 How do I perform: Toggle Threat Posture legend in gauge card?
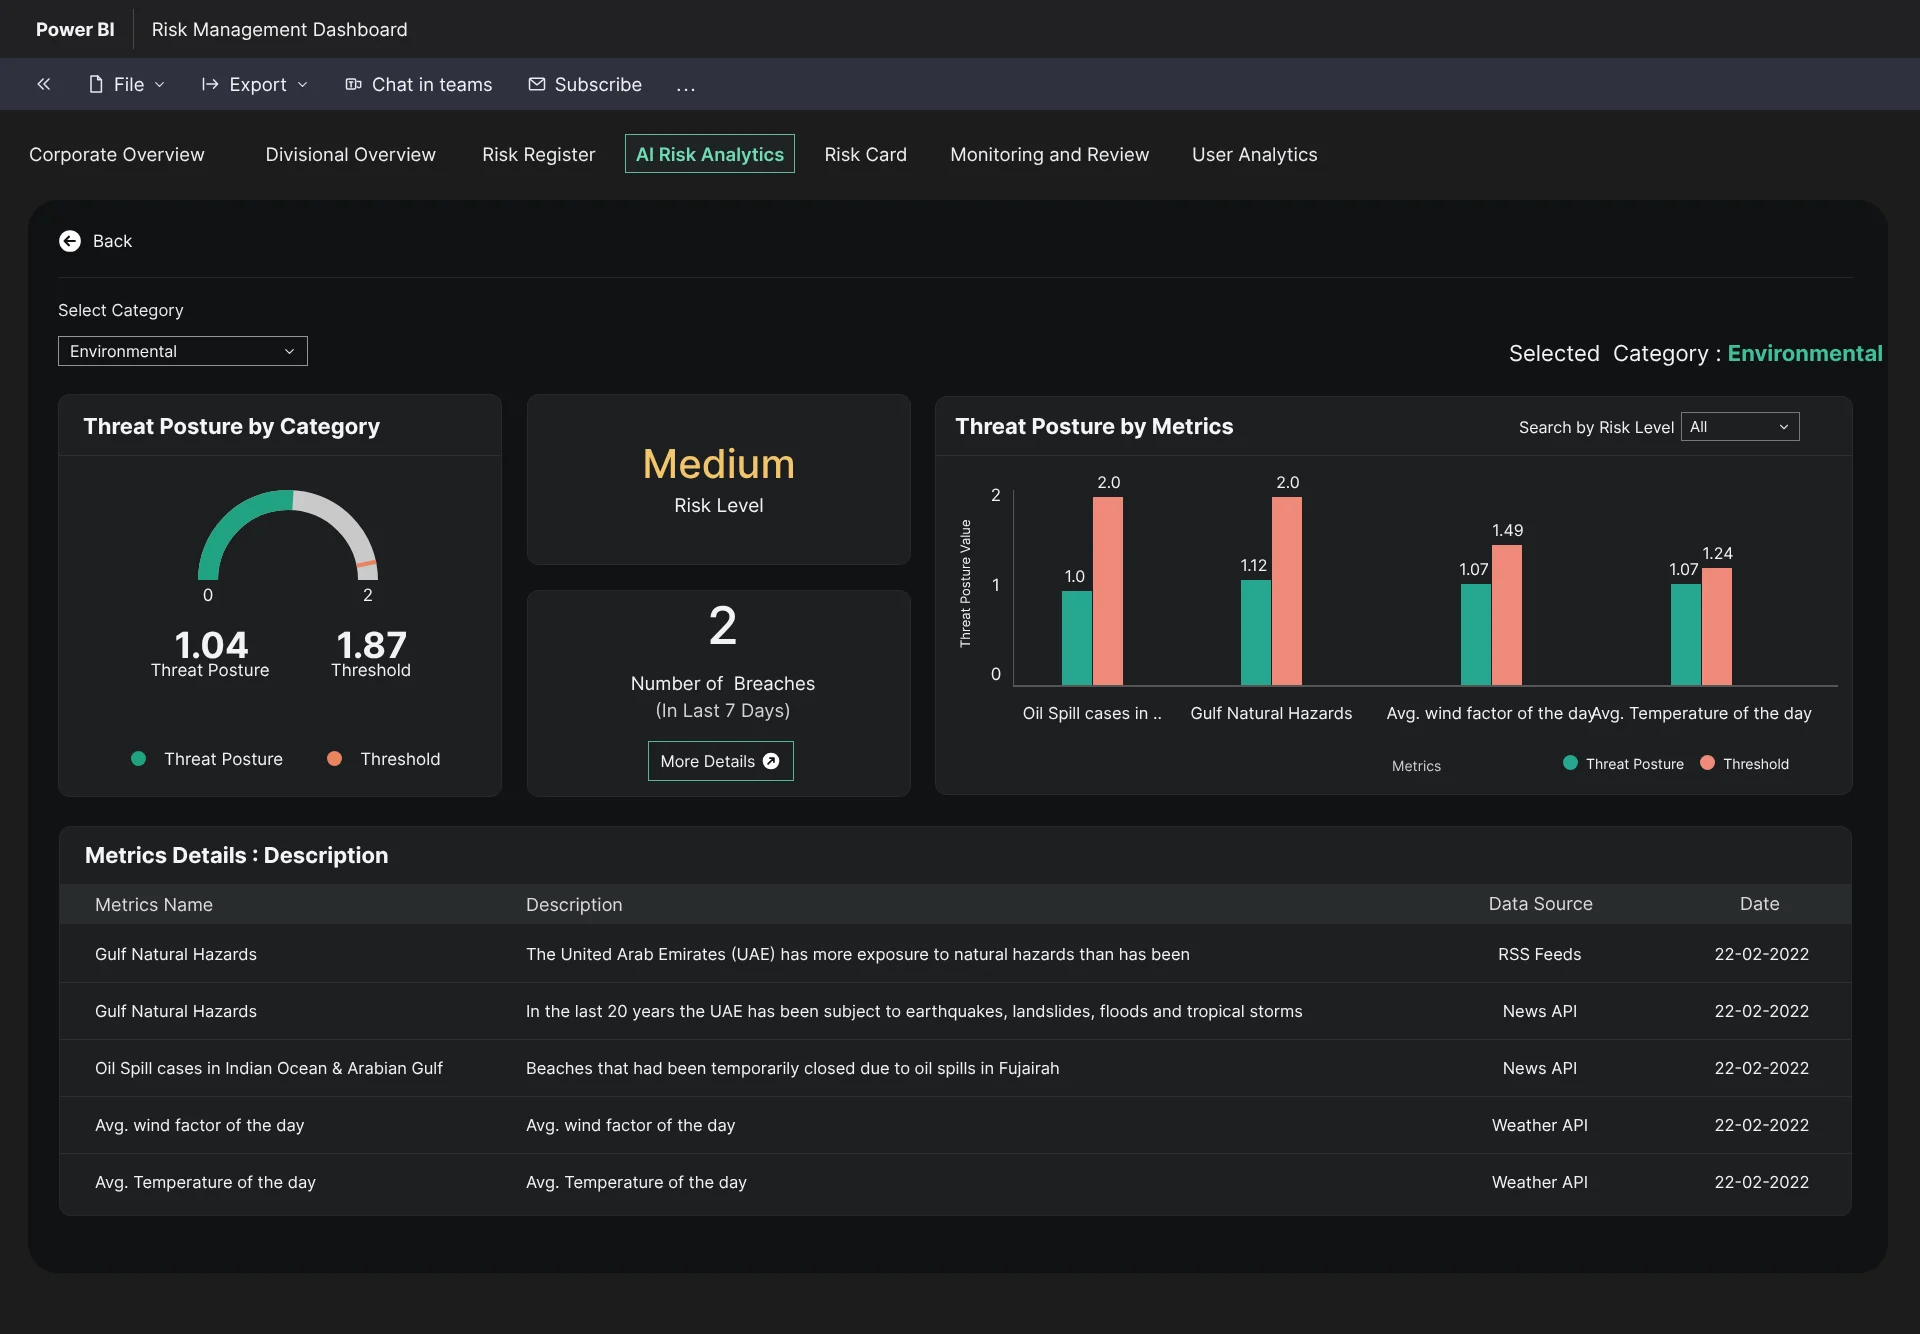[207, 759]
